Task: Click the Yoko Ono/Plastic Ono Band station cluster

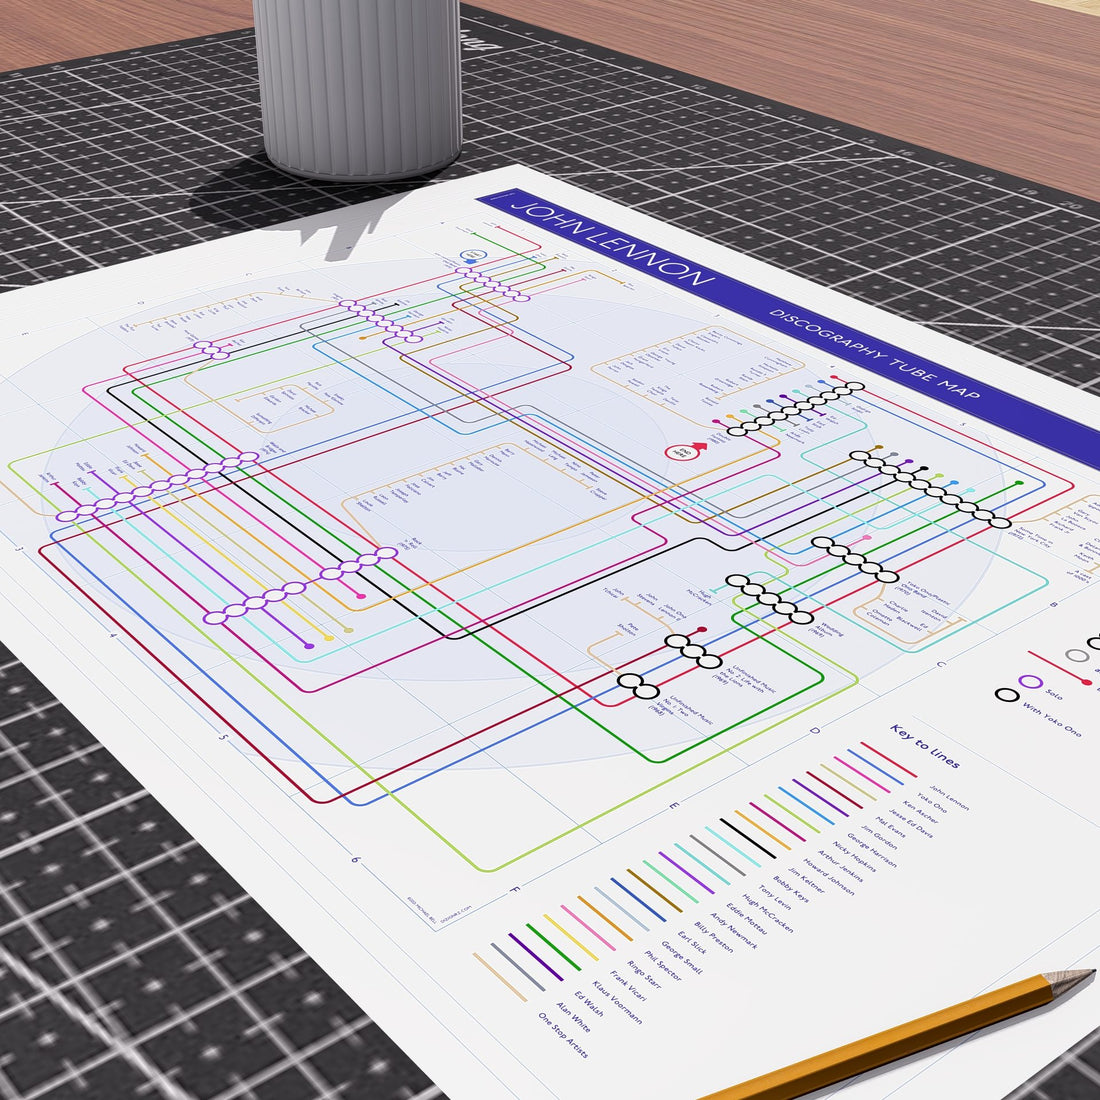Action: click(x=855, y=558)
